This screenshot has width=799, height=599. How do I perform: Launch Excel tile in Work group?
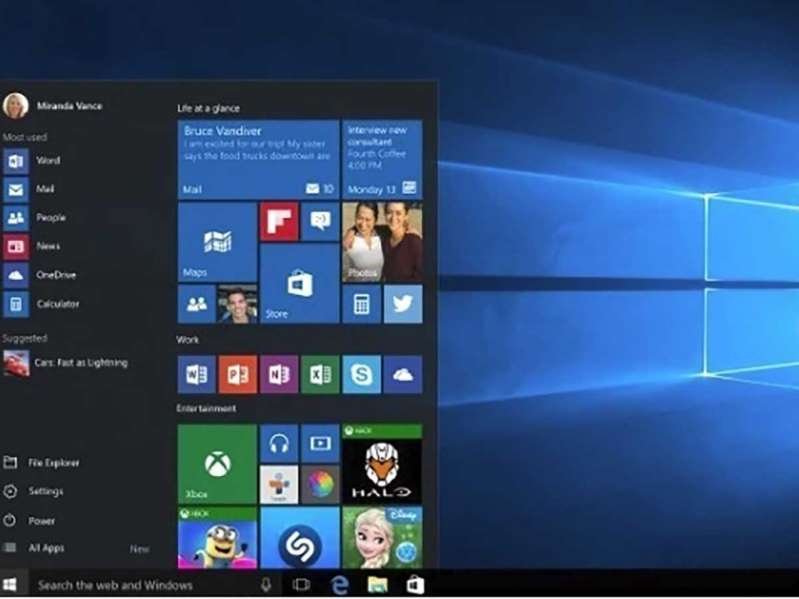(320, 375)
